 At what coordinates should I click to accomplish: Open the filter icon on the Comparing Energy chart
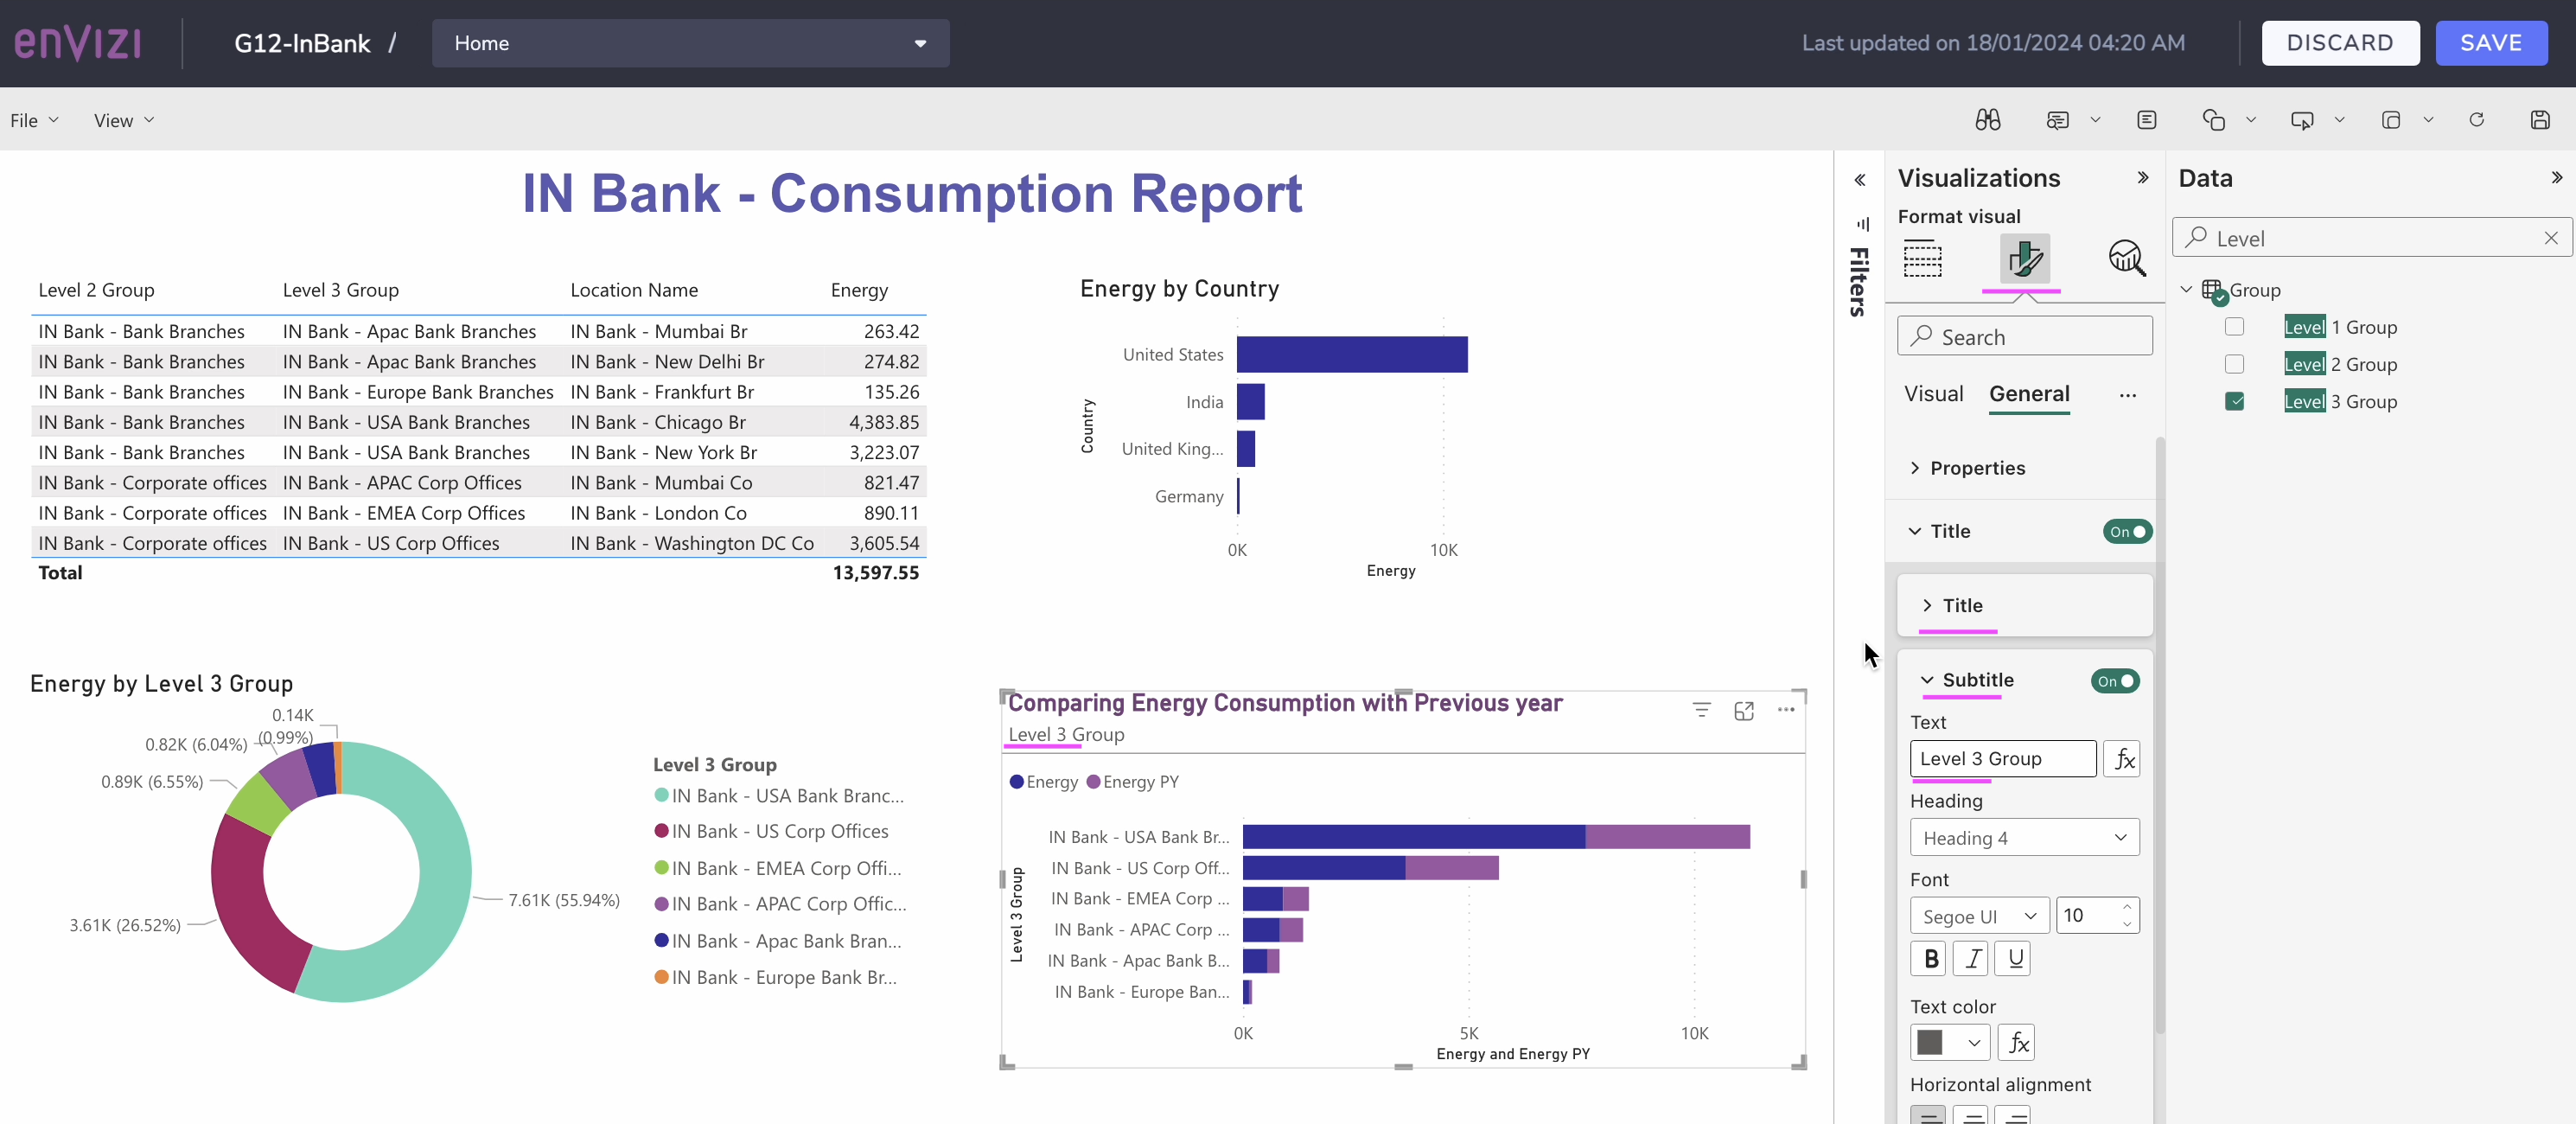[x=1702, y=710]
